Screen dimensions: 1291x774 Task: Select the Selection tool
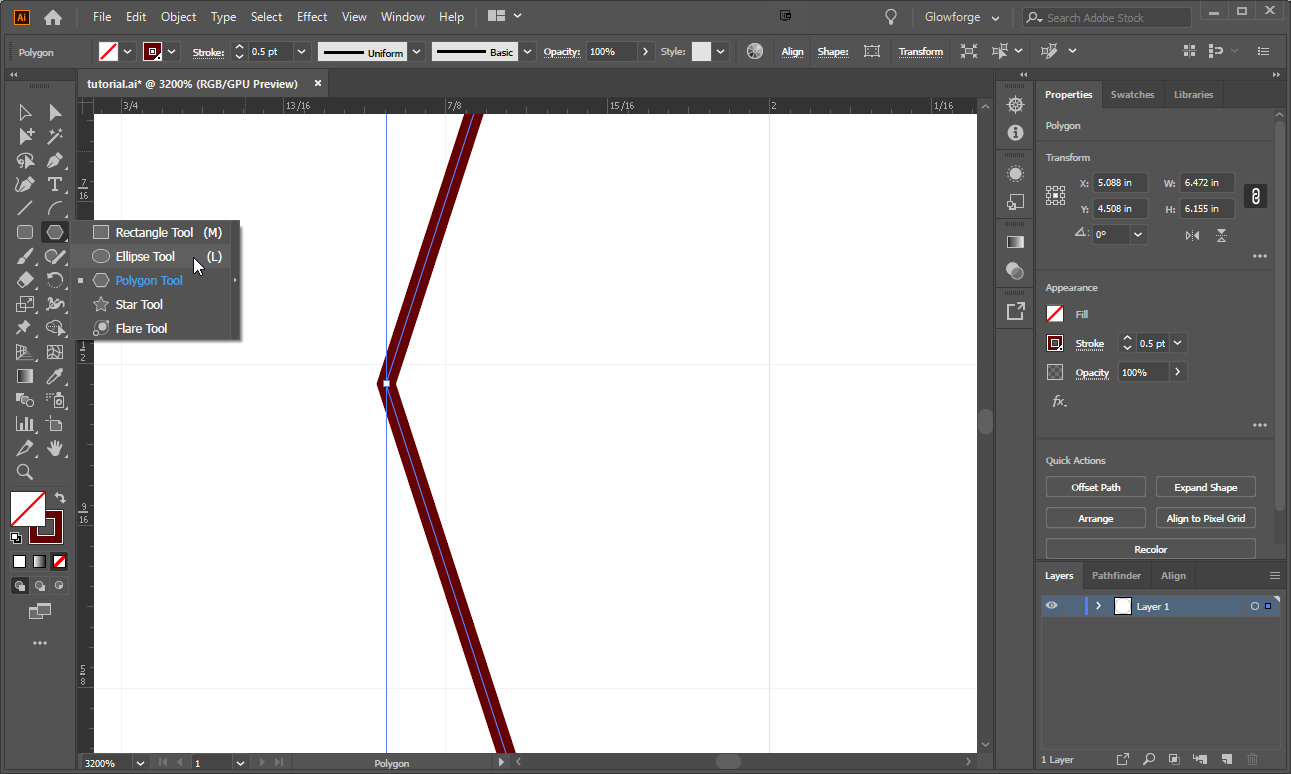point(24,112)
